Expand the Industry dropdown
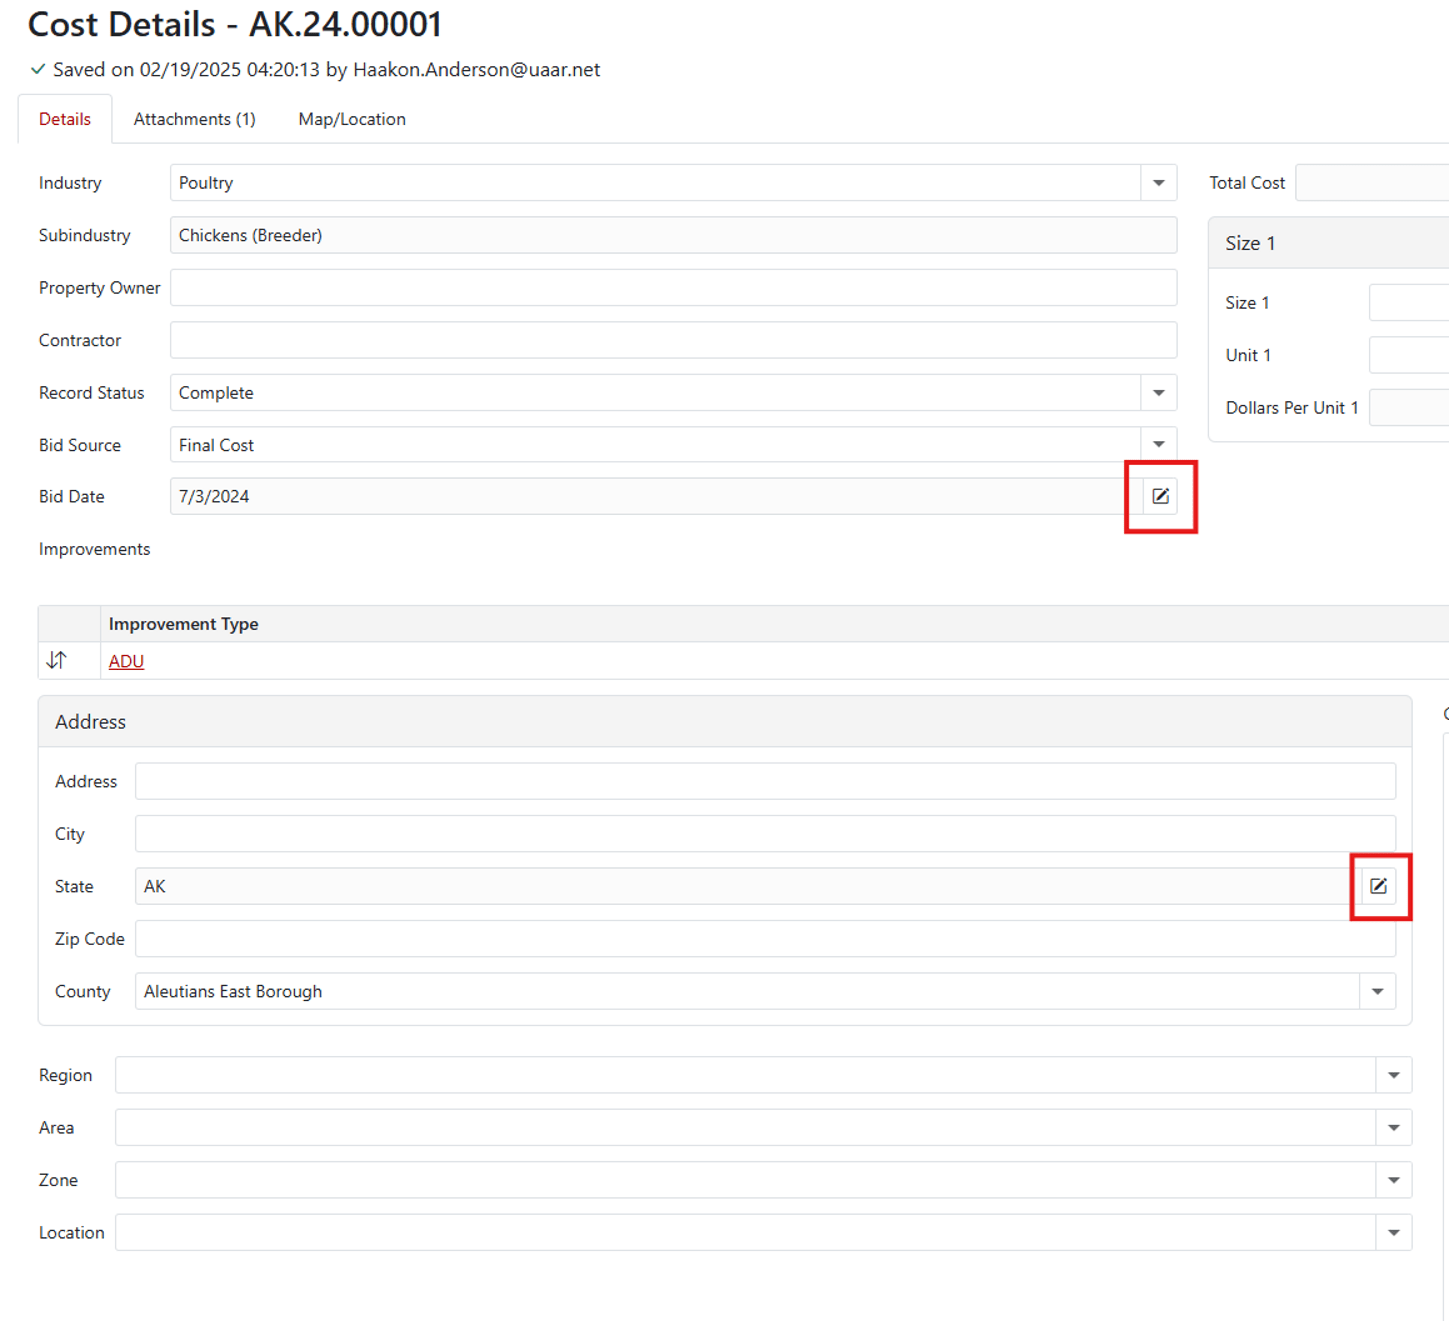This screenshot has width=1449, height=1321. 1158,183
